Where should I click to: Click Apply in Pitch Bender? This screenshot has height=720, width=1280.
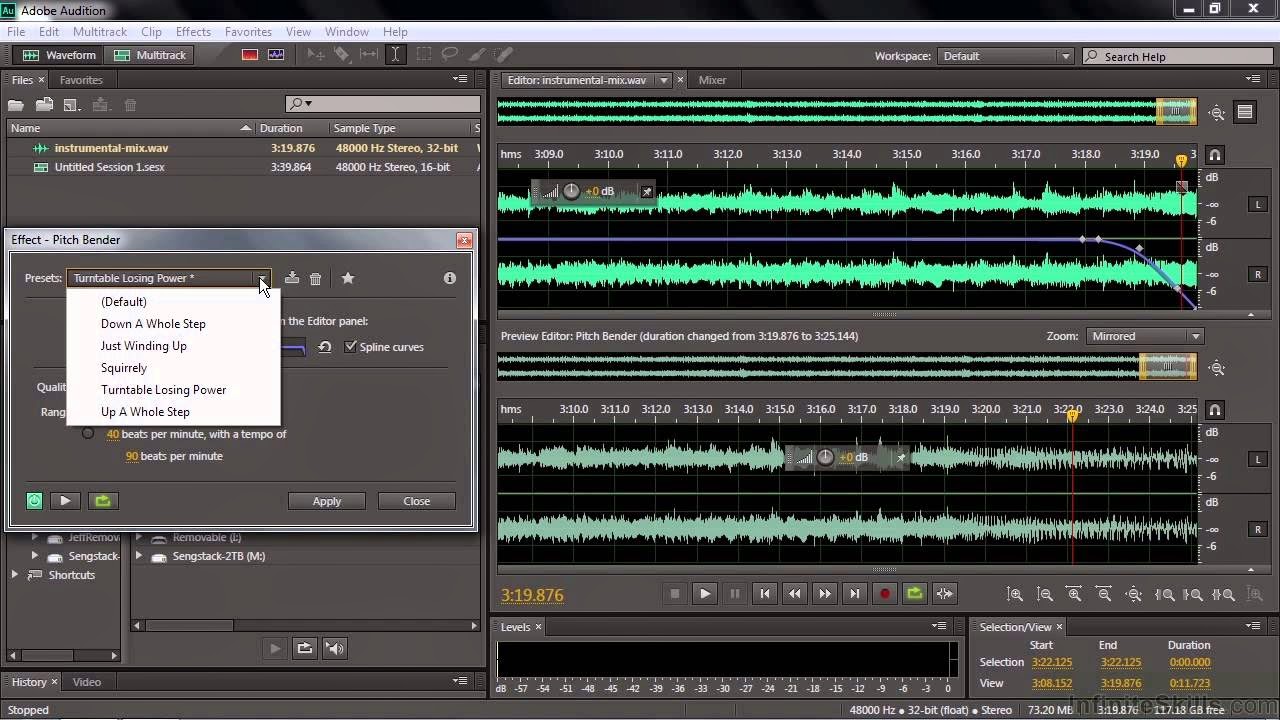click(327, 501)
